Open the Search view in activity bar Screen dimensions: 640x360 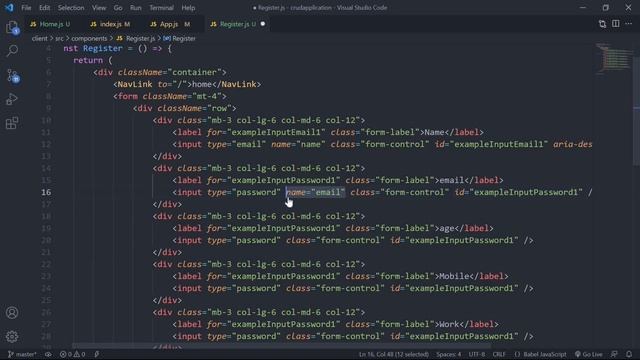tap(12, 51)
